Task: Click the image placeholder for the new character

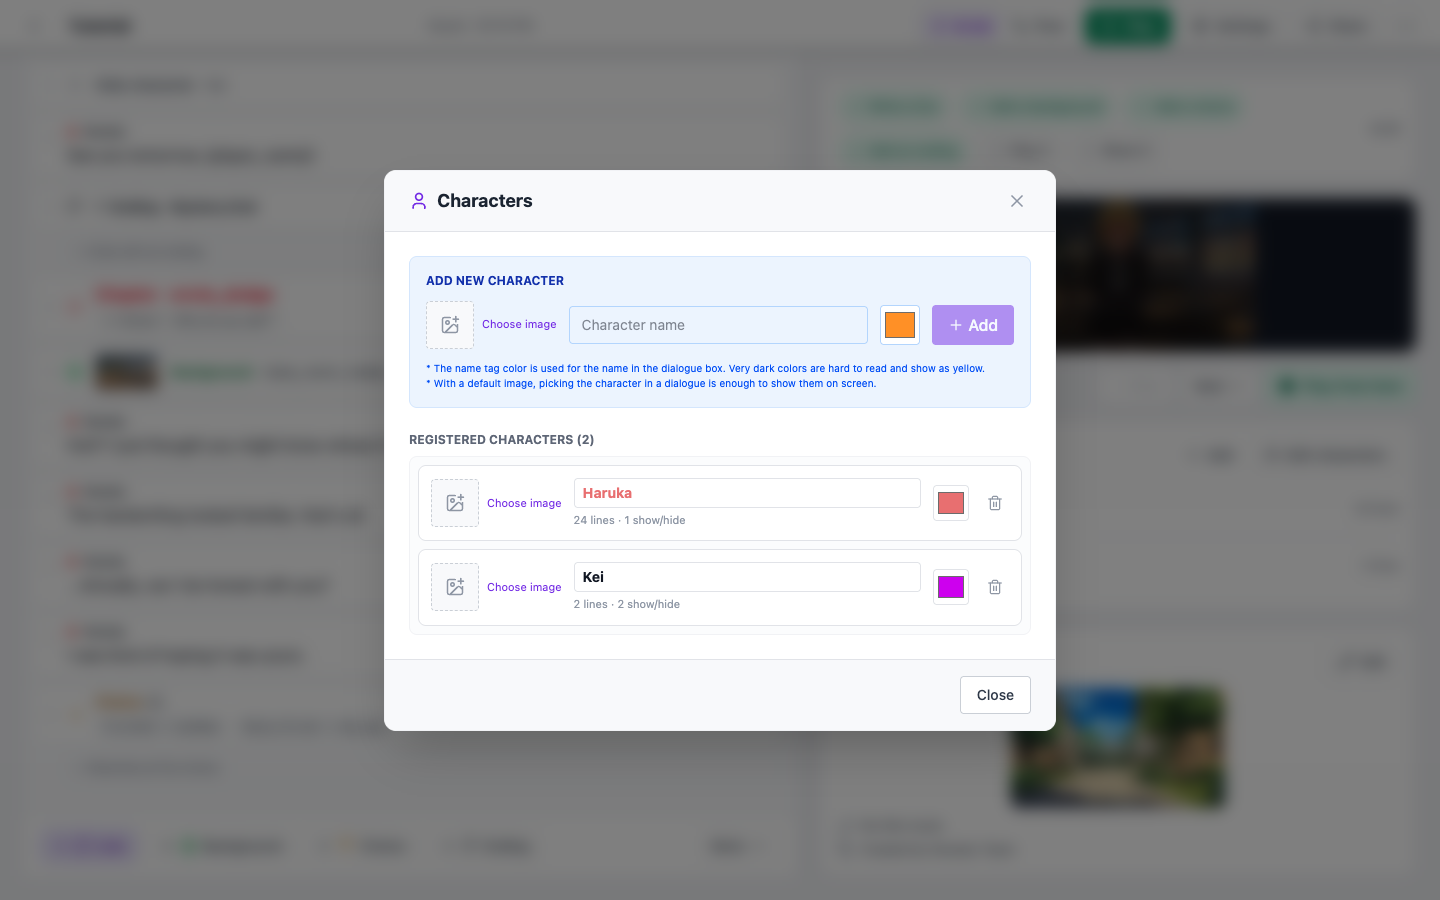Action: (x=450, y=325)
